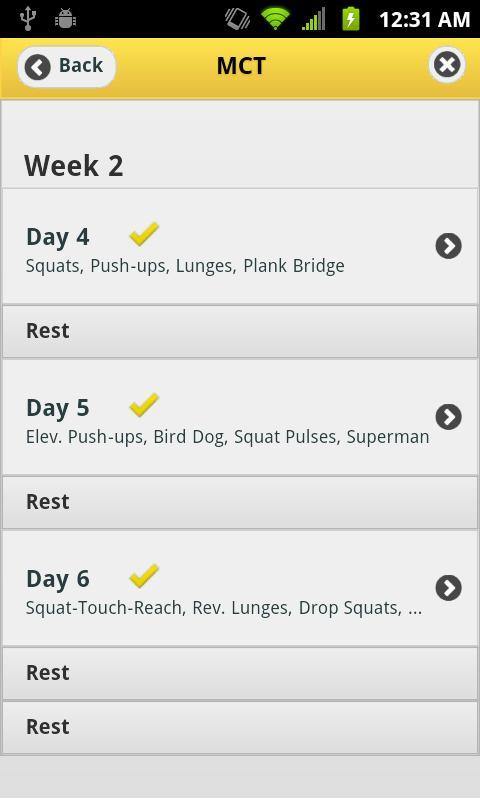Tap the Back button
The height and width of the screenshot is (800, 480).
(x=66, y=66)
